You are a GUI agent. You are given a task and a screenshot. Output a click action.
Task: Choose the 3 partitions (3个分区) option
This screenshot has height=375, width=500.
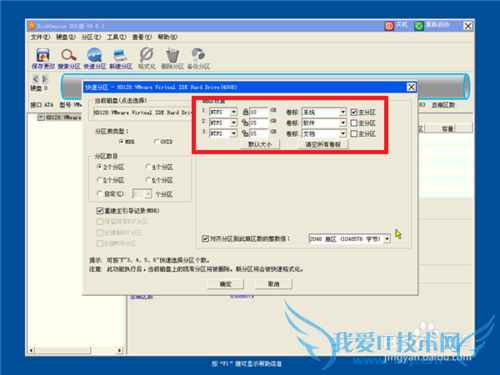tap(99, 167)
